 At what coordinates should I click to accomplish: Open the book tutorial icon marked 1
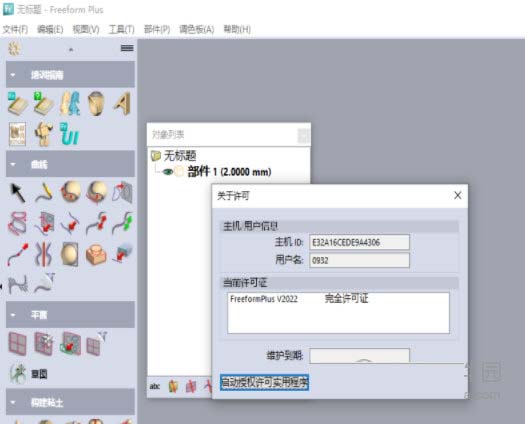tap(18, 103)
